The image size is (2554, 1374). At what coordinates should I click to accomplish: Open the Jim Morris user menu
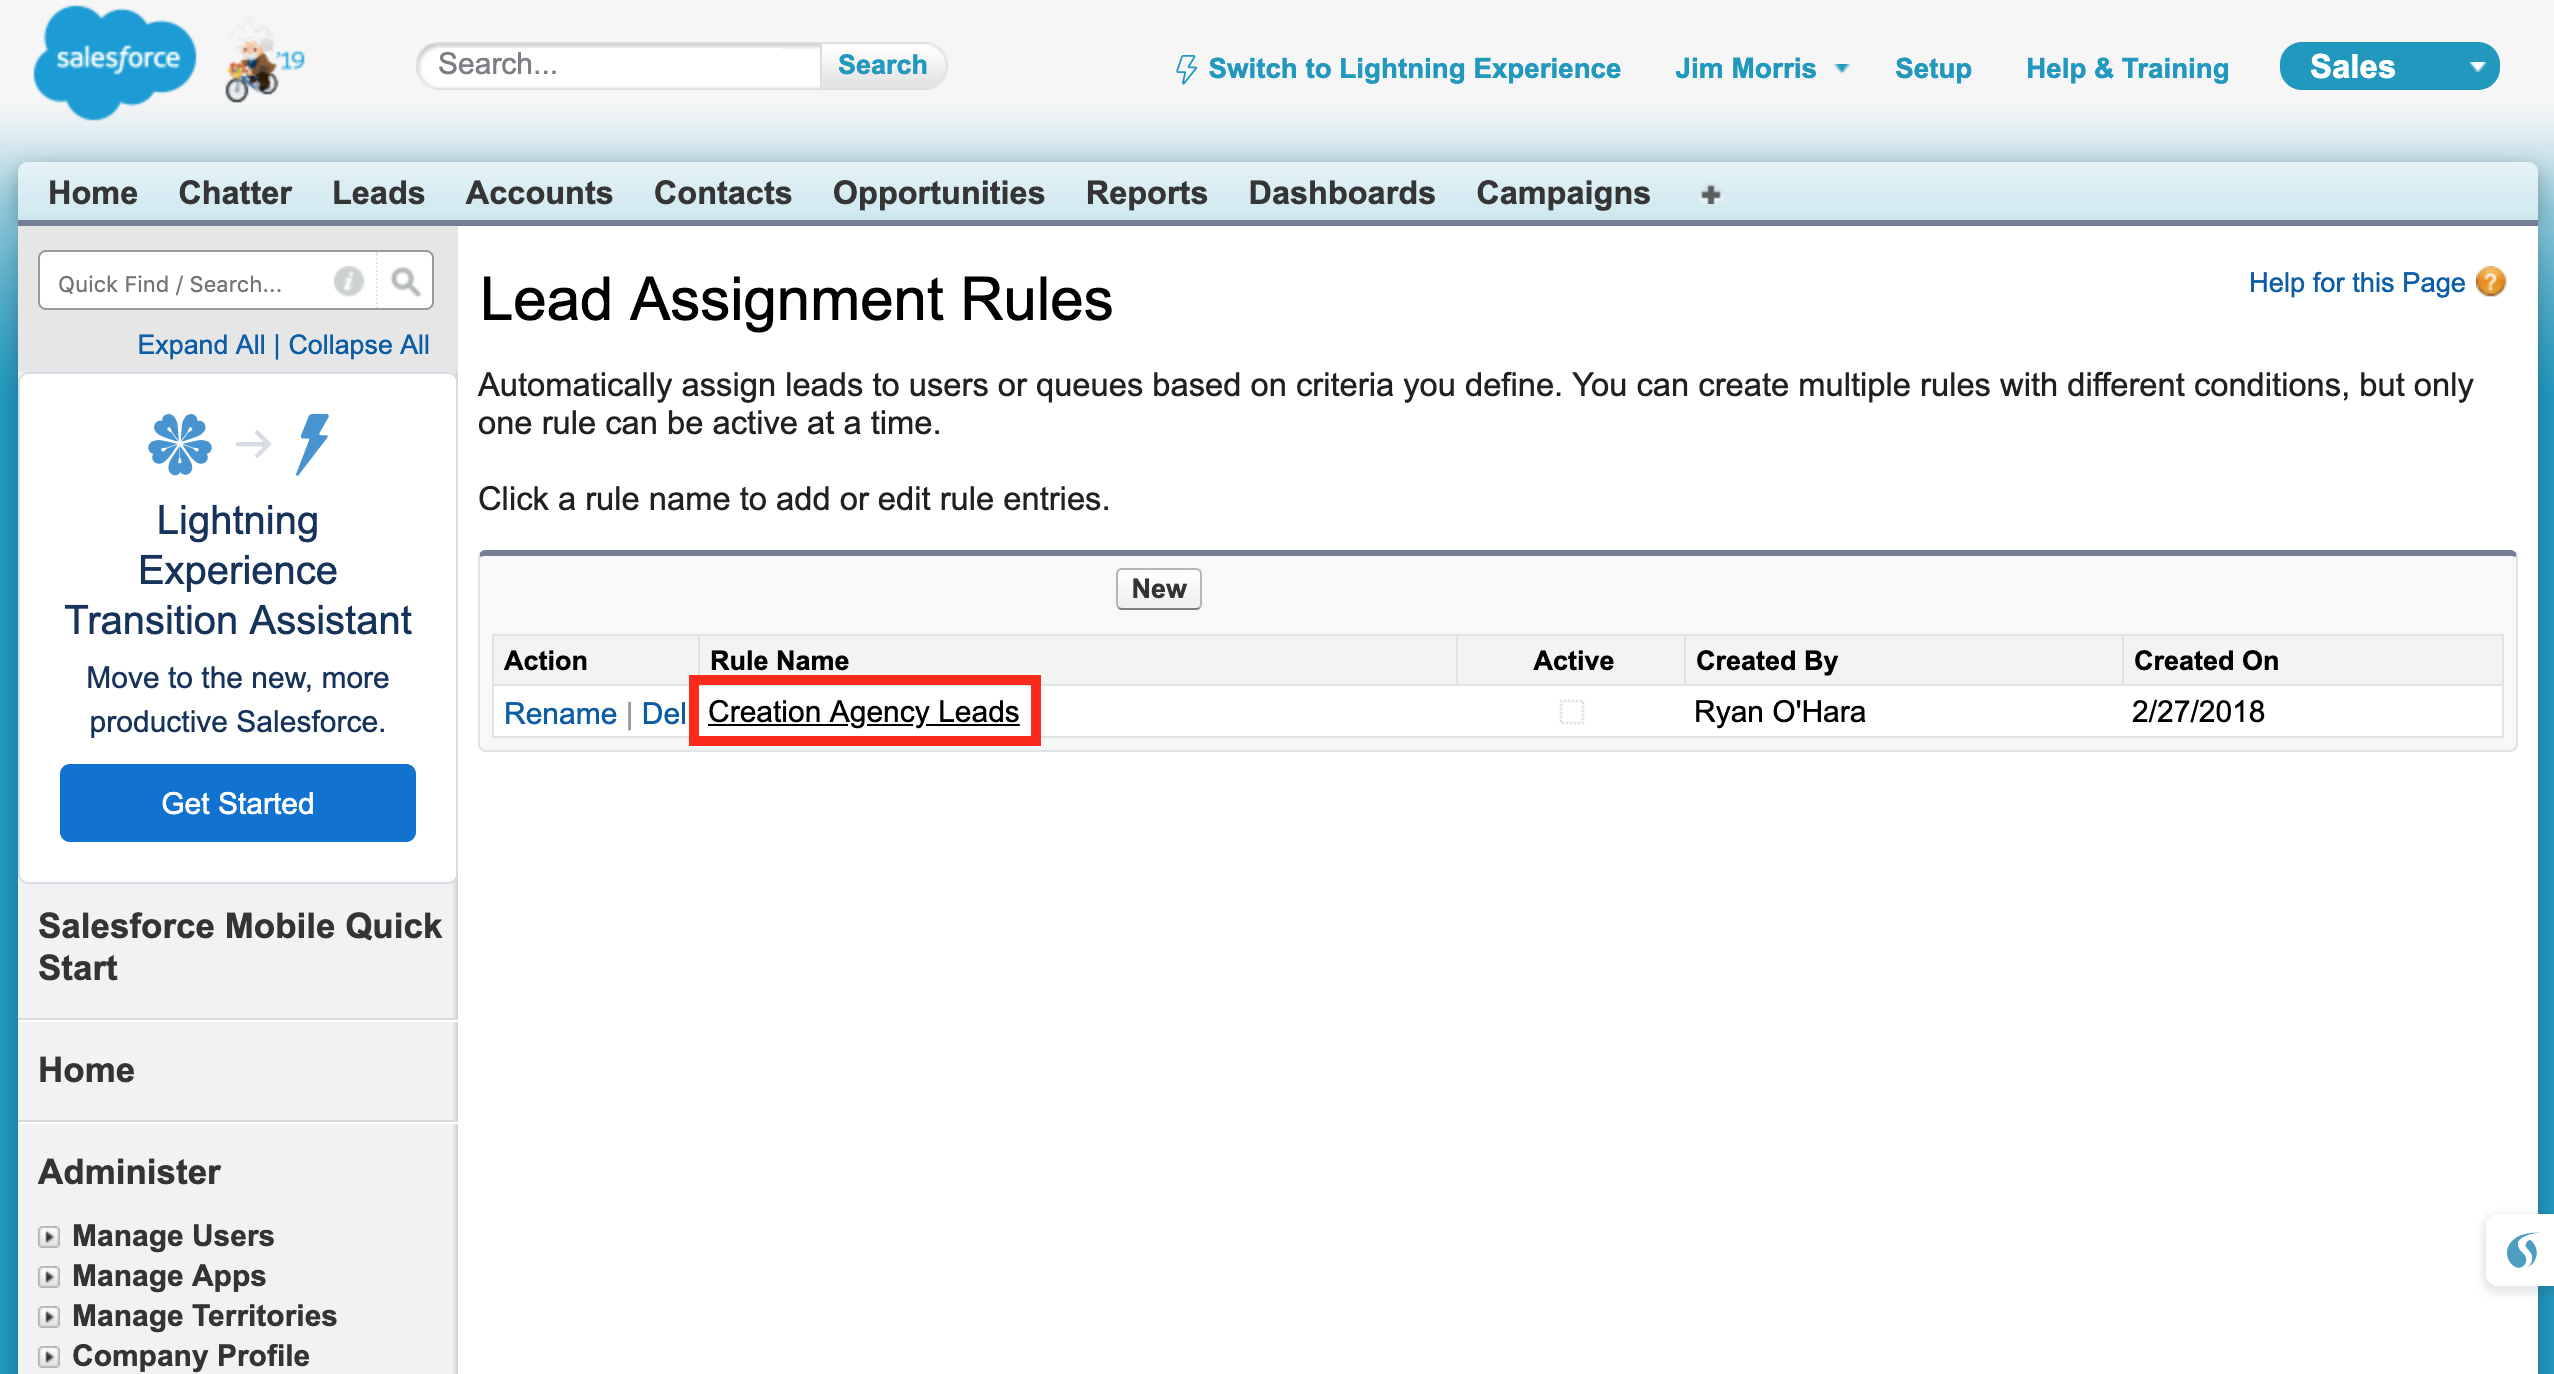point(1761,69)
